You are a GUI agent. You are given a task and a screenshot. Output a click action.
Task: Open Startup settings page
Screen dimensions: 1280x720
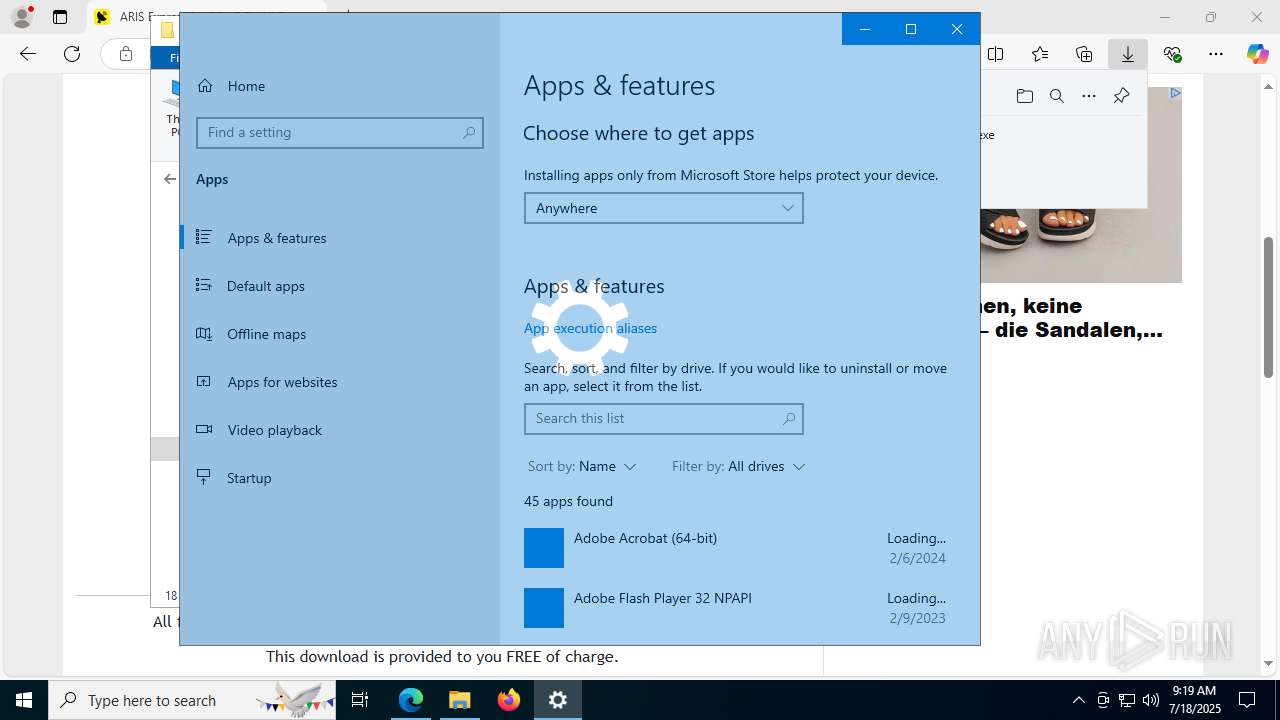[x=340, y=478]
